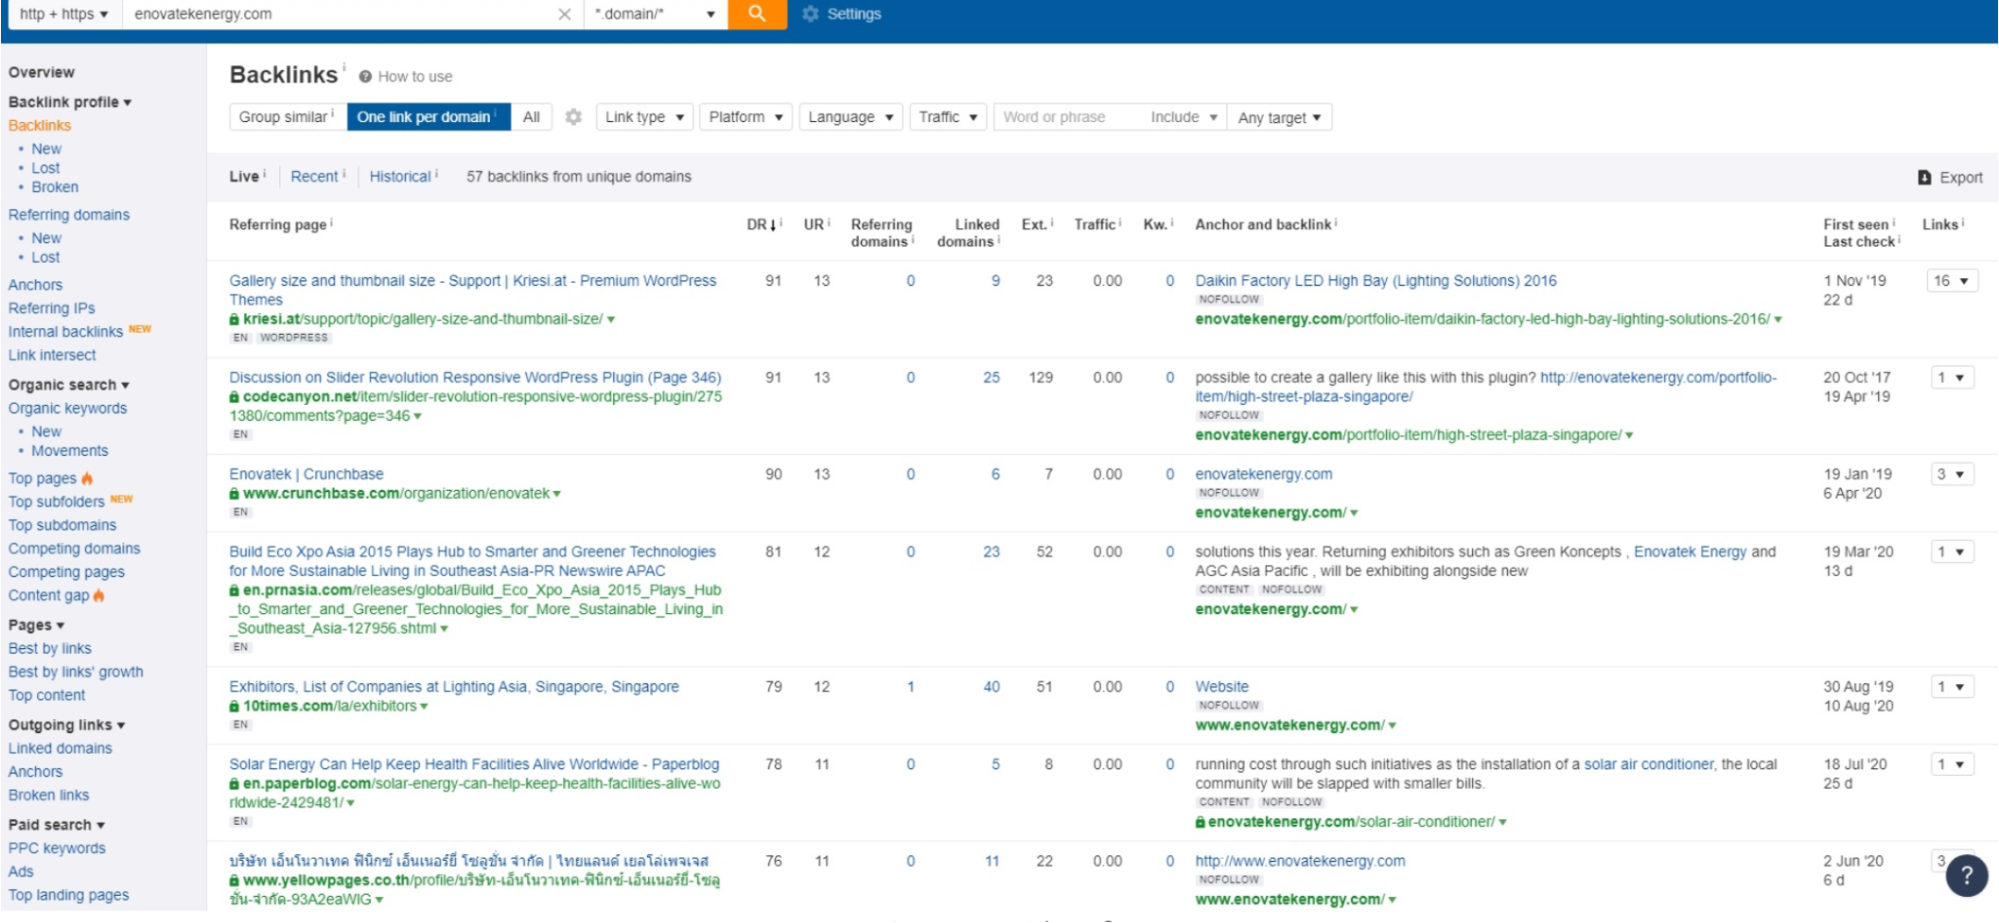Click the orange search magnifier button

tap(757, 14)
